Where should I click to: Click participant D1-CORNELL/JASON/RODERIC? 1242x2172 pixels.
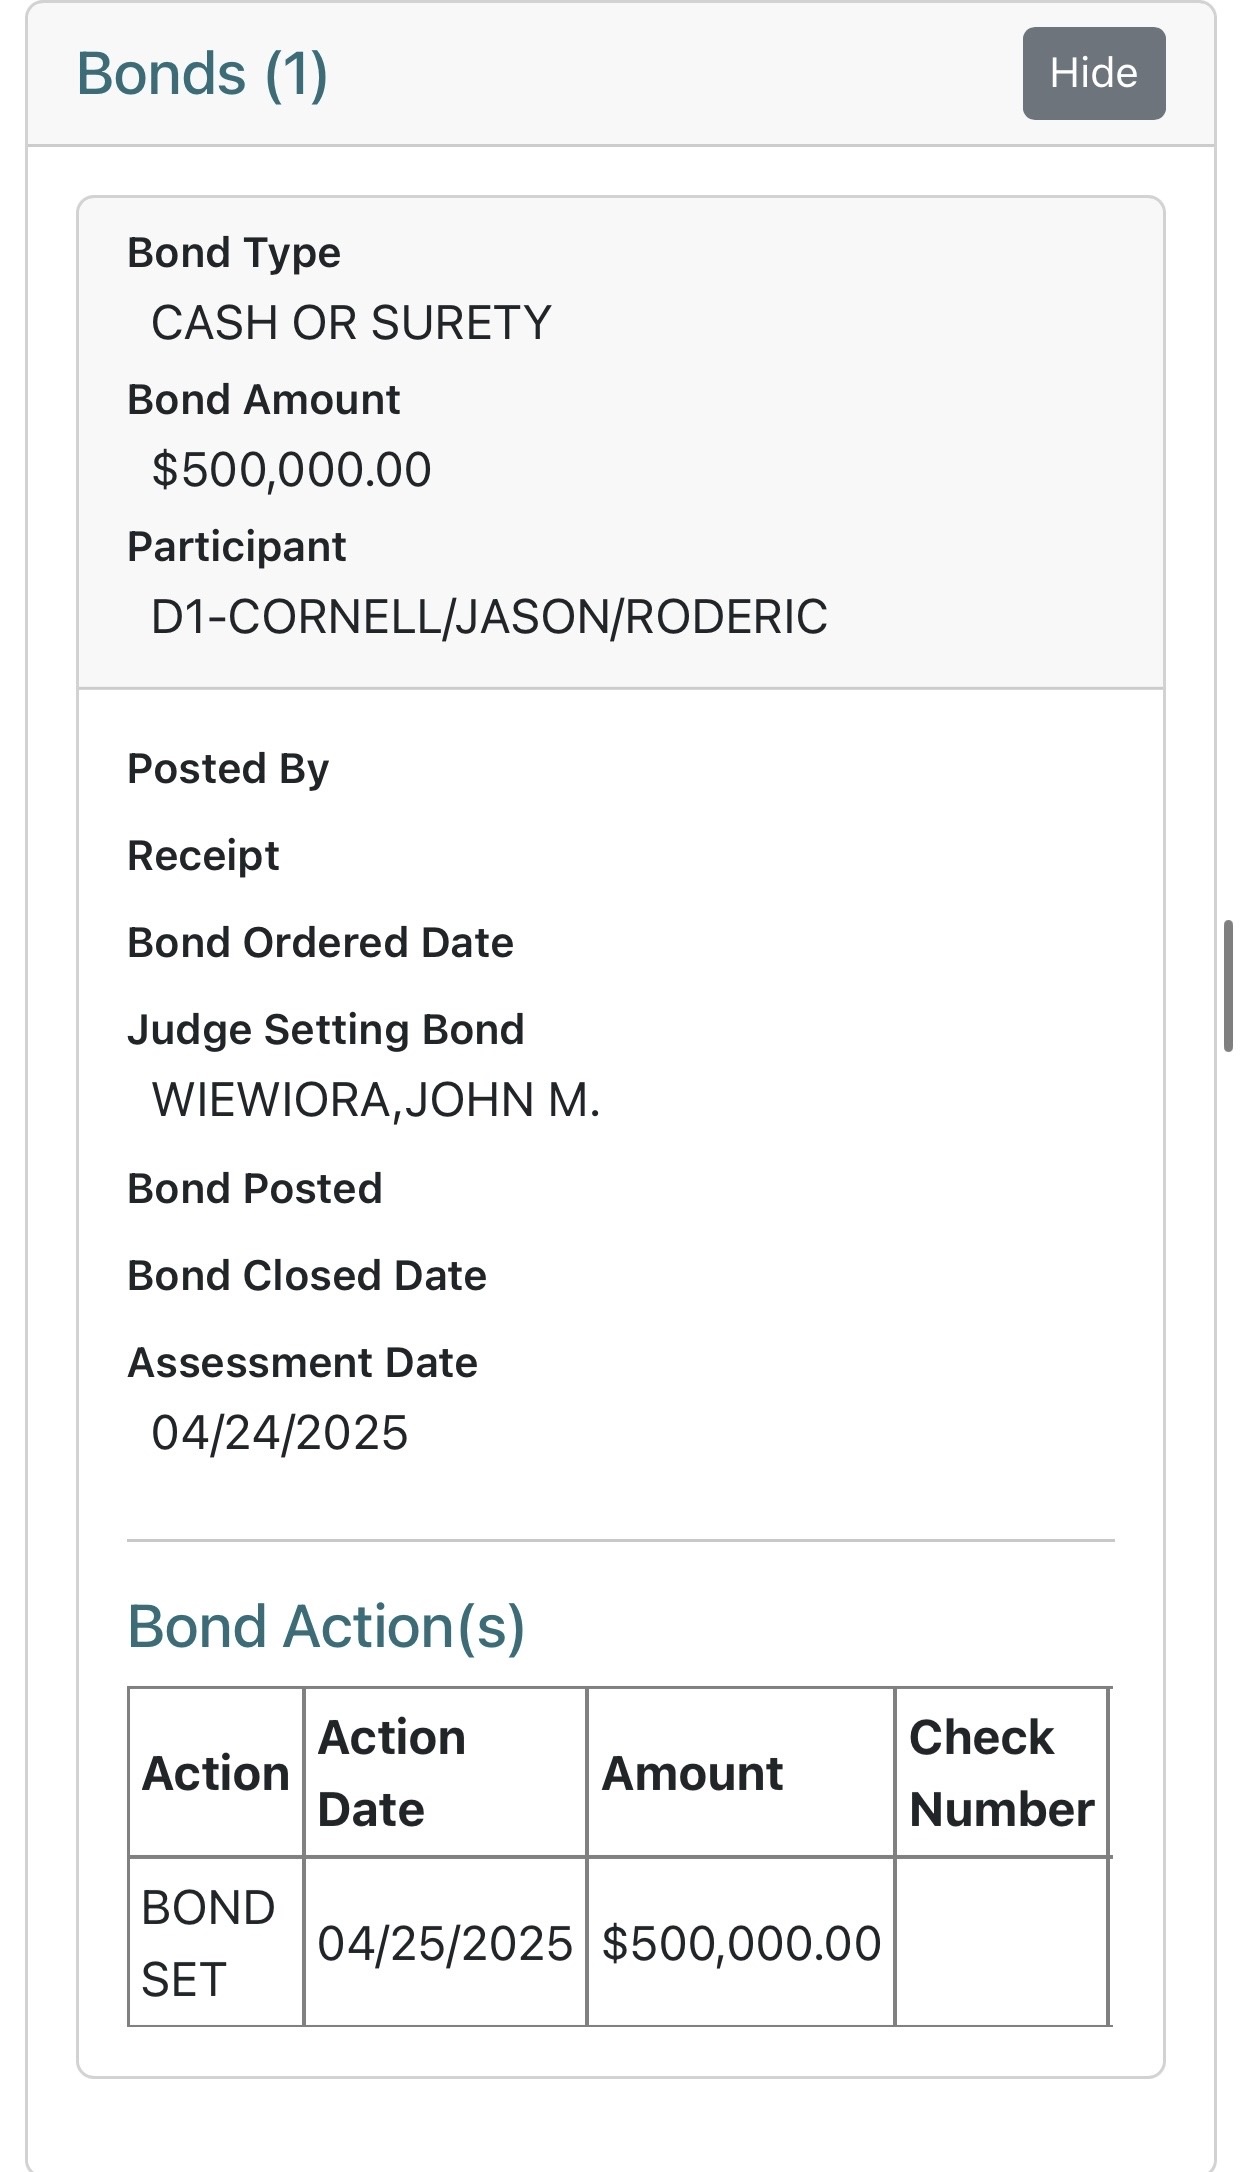489,617
